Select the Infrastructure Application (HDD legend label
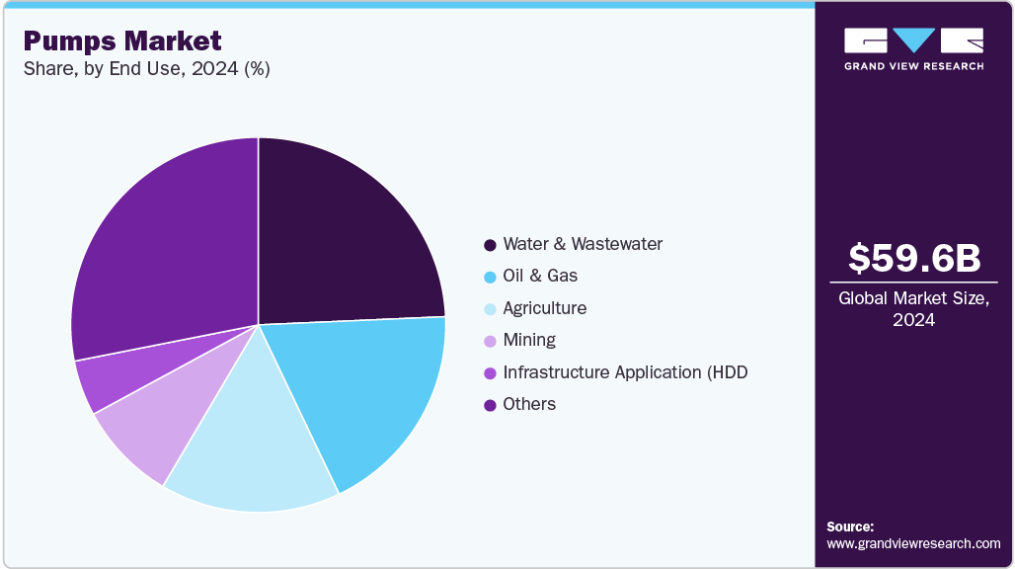This screenshot has height=569, width=1015. (x=625, y=372)
